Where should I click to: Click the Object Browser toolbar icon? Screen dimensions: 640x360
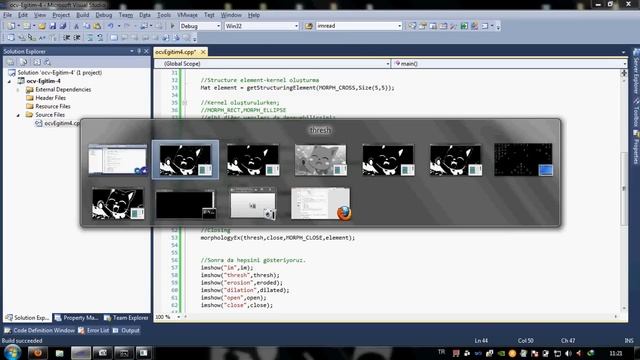(x=443, y=26)
